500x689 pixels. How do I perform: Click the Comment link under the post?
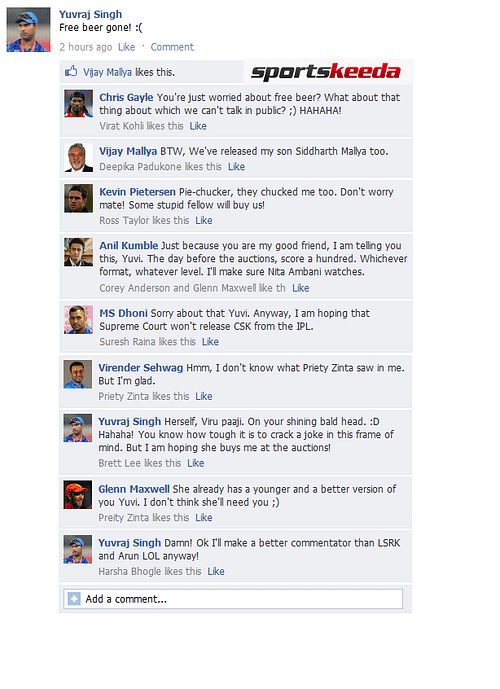172,47
